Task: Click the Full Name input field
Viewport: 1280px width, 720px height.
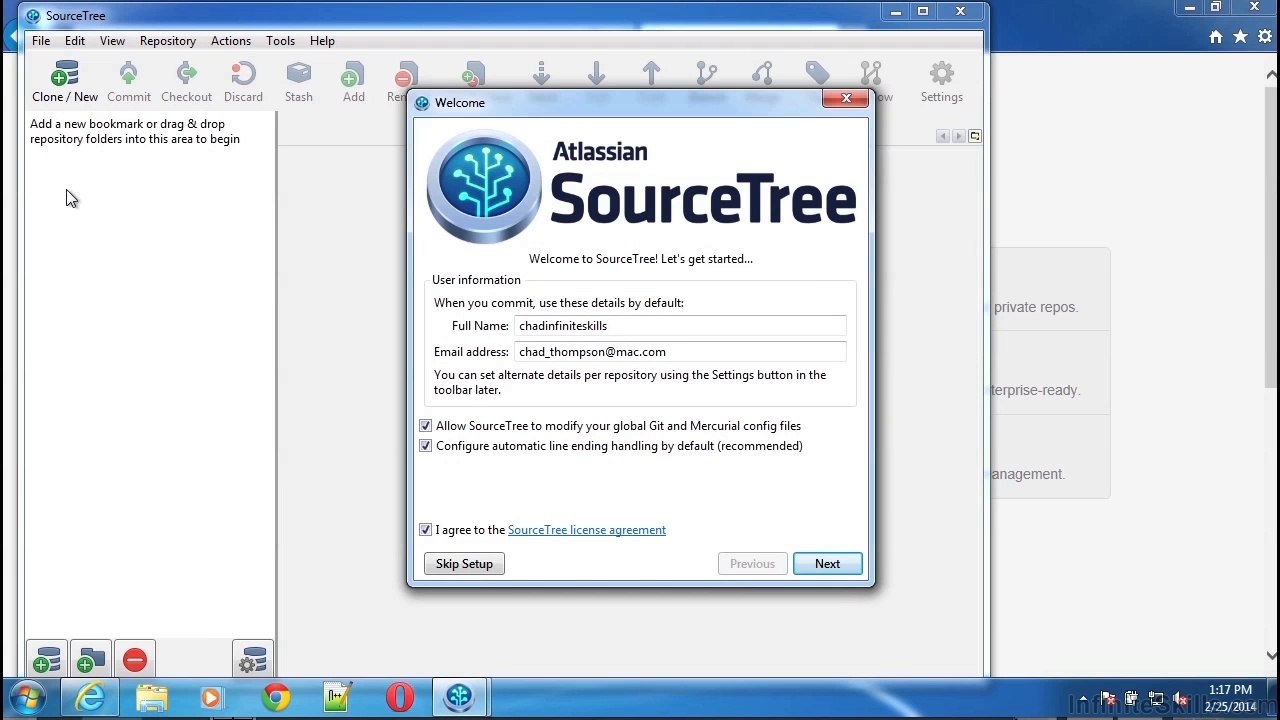Action: click(x=680, y=326)
